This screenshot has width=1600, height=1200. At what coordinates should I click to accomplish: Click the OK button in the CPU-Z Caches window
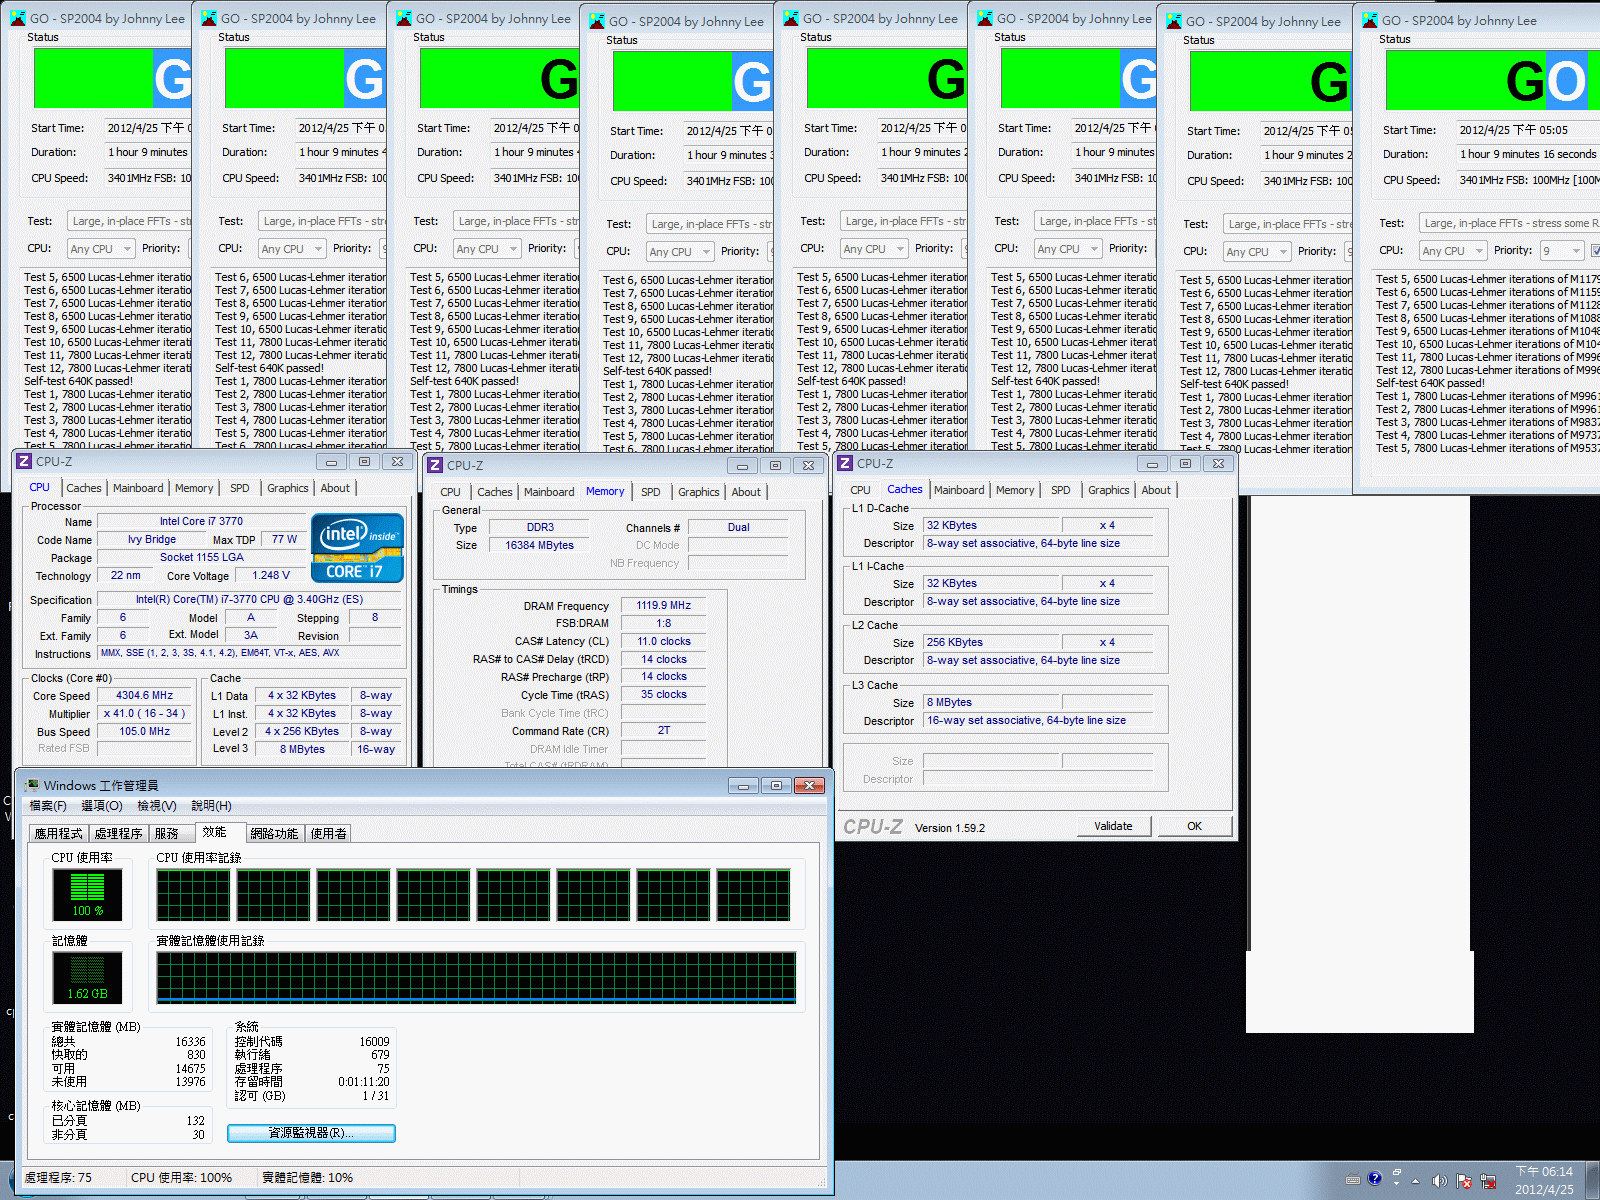click(x=1194, y=826)
